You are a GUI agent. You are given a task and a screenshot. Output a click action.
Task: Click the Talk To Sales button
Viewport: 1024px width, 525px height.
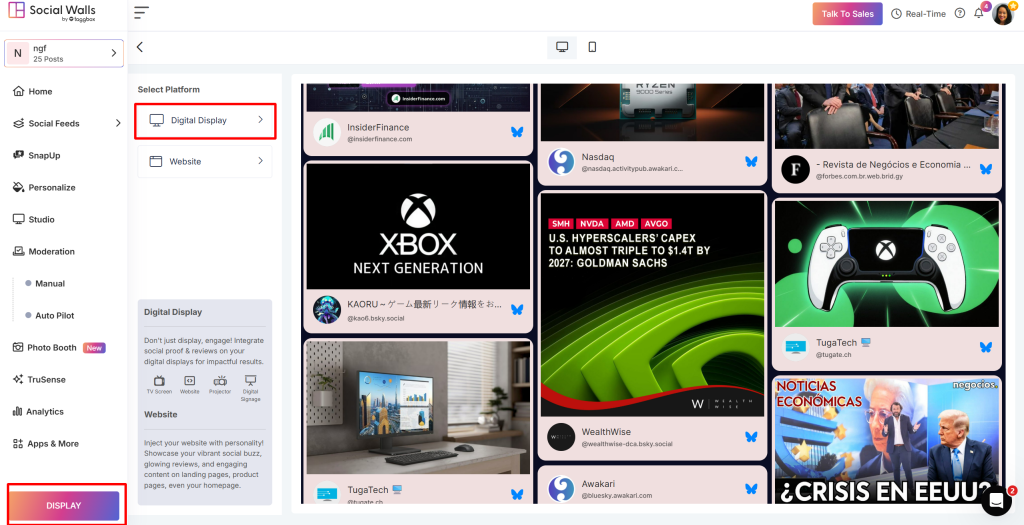click(847, 14)
